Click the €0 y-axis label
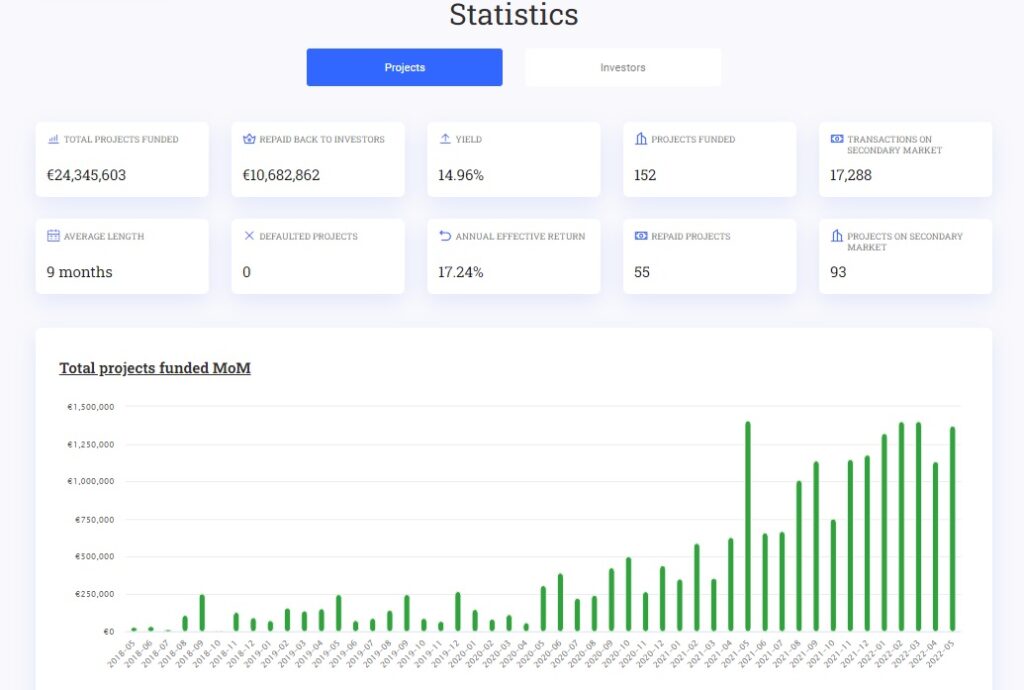Screen dimensions: 1024x690 tap(108, 631)
